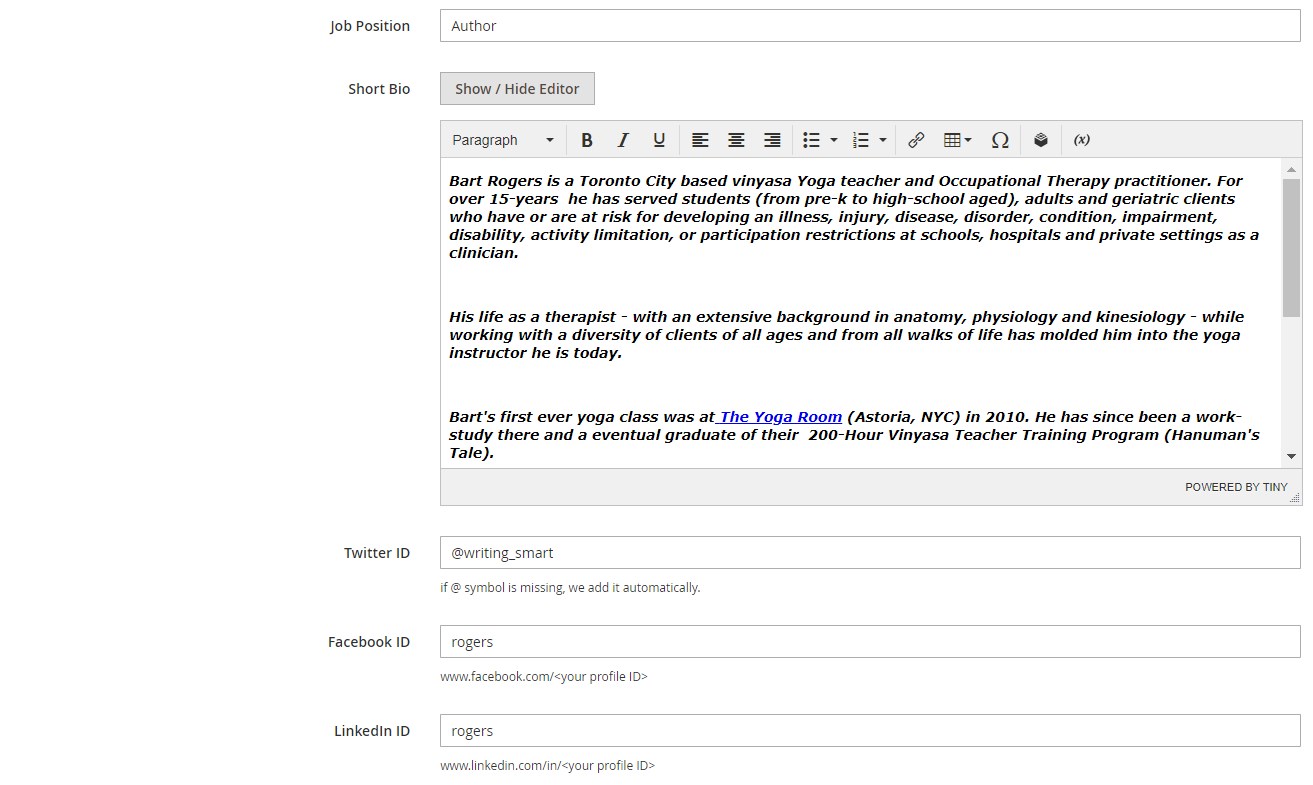The width and height of the screenshot is (1313, 785).
Task: Toggle underline formatting in the editor
Action: pos(659,140)
